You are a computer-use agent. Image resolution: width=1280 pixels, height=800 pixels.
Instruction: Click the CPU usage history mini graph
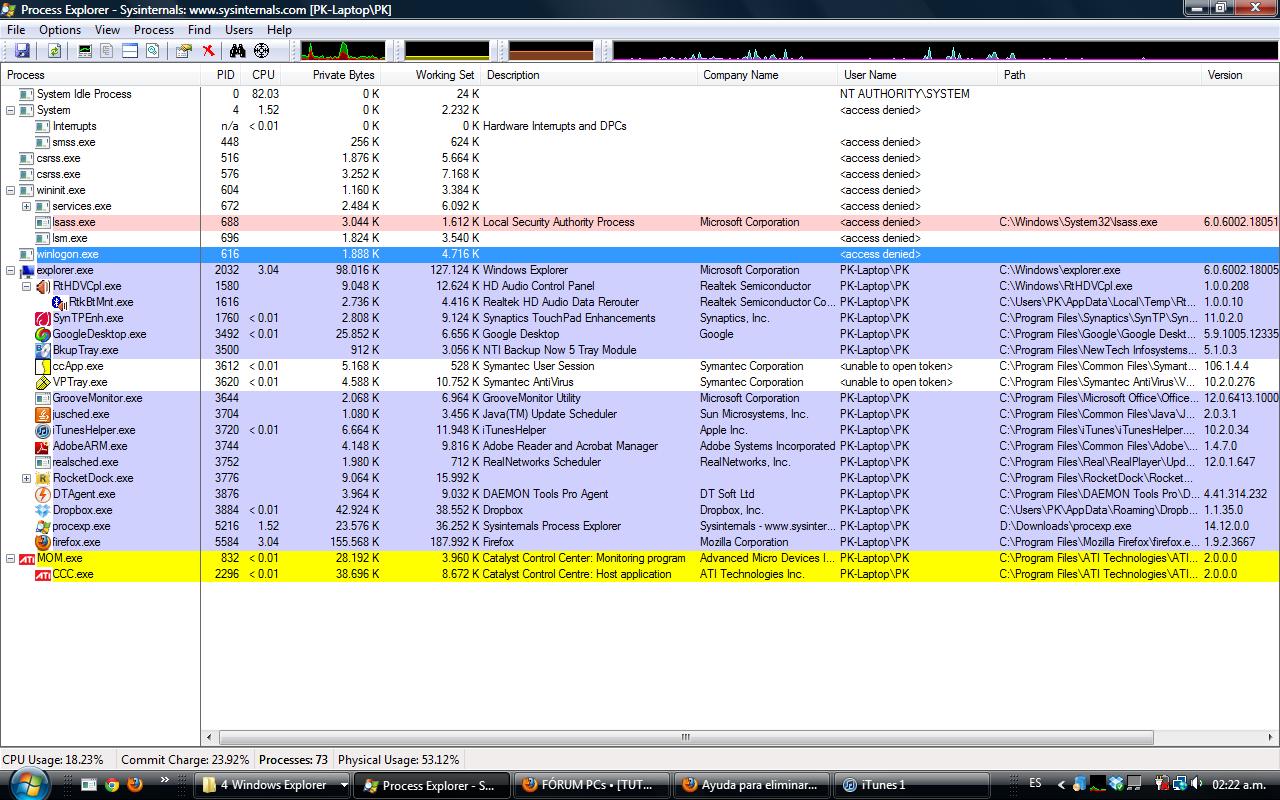point(342,51)
